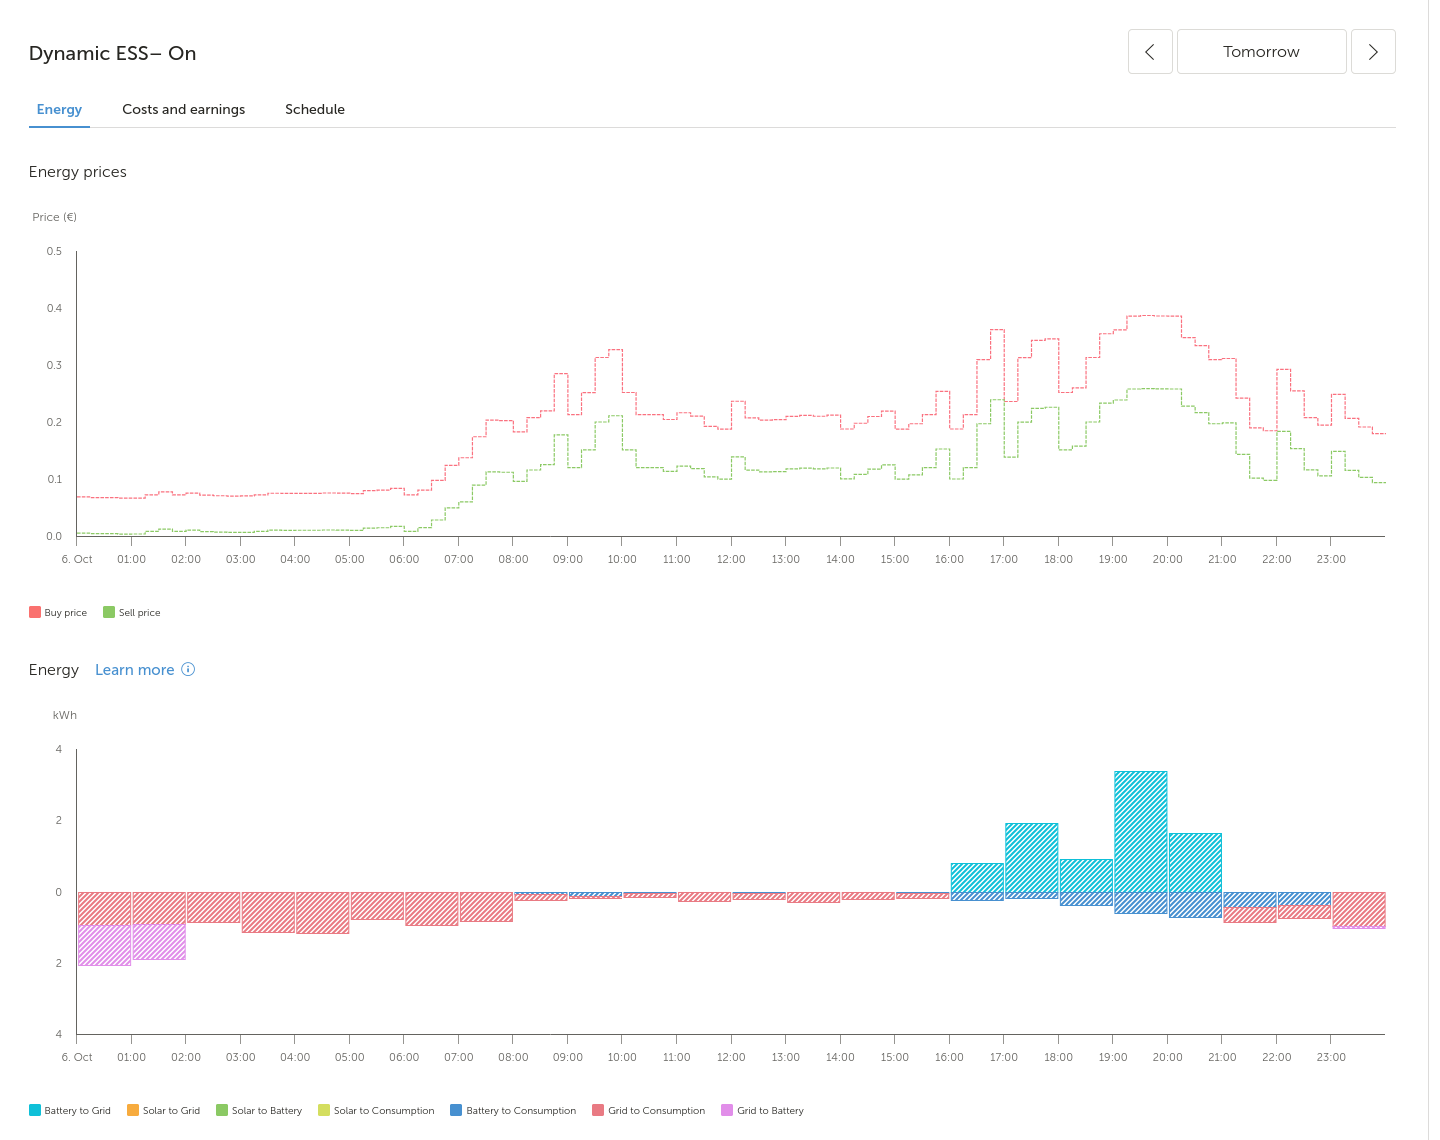Select the Energy tab
This screenshot has width=1440, height=1140.
(x=59, y=109)
